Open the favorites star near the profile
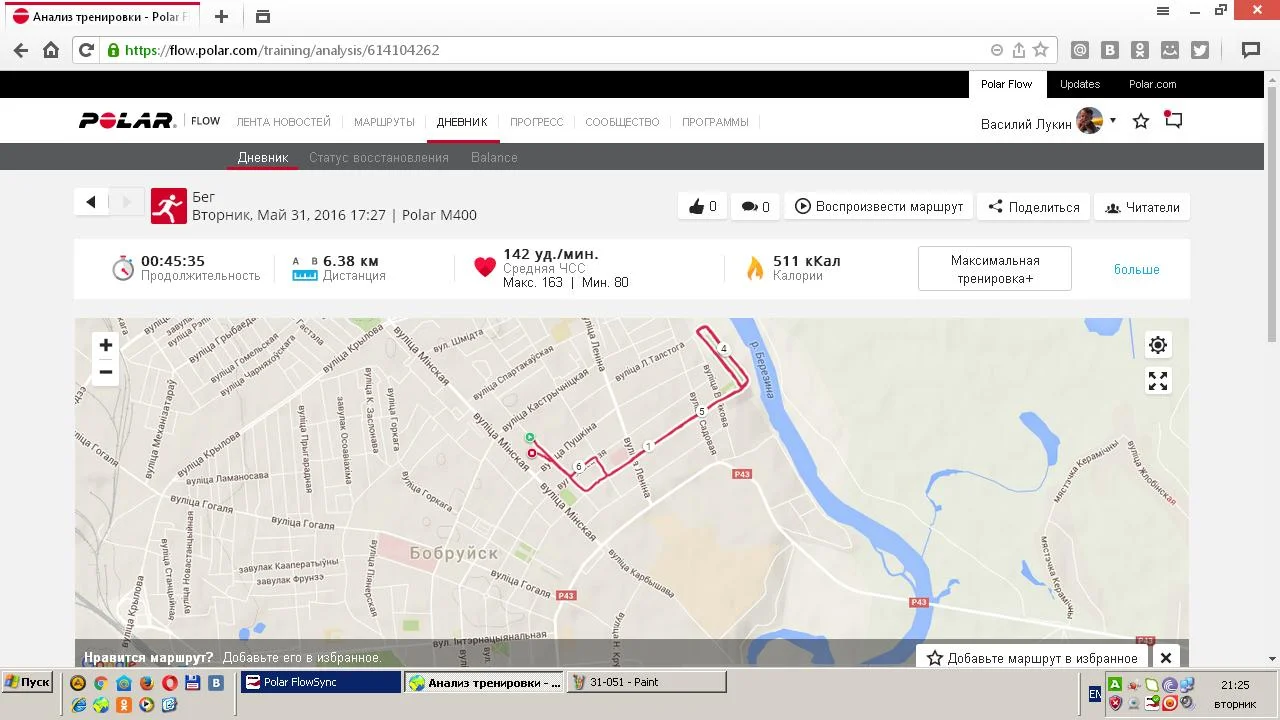Viewport: 1280px width, 720px height. tap(1141, 121)
